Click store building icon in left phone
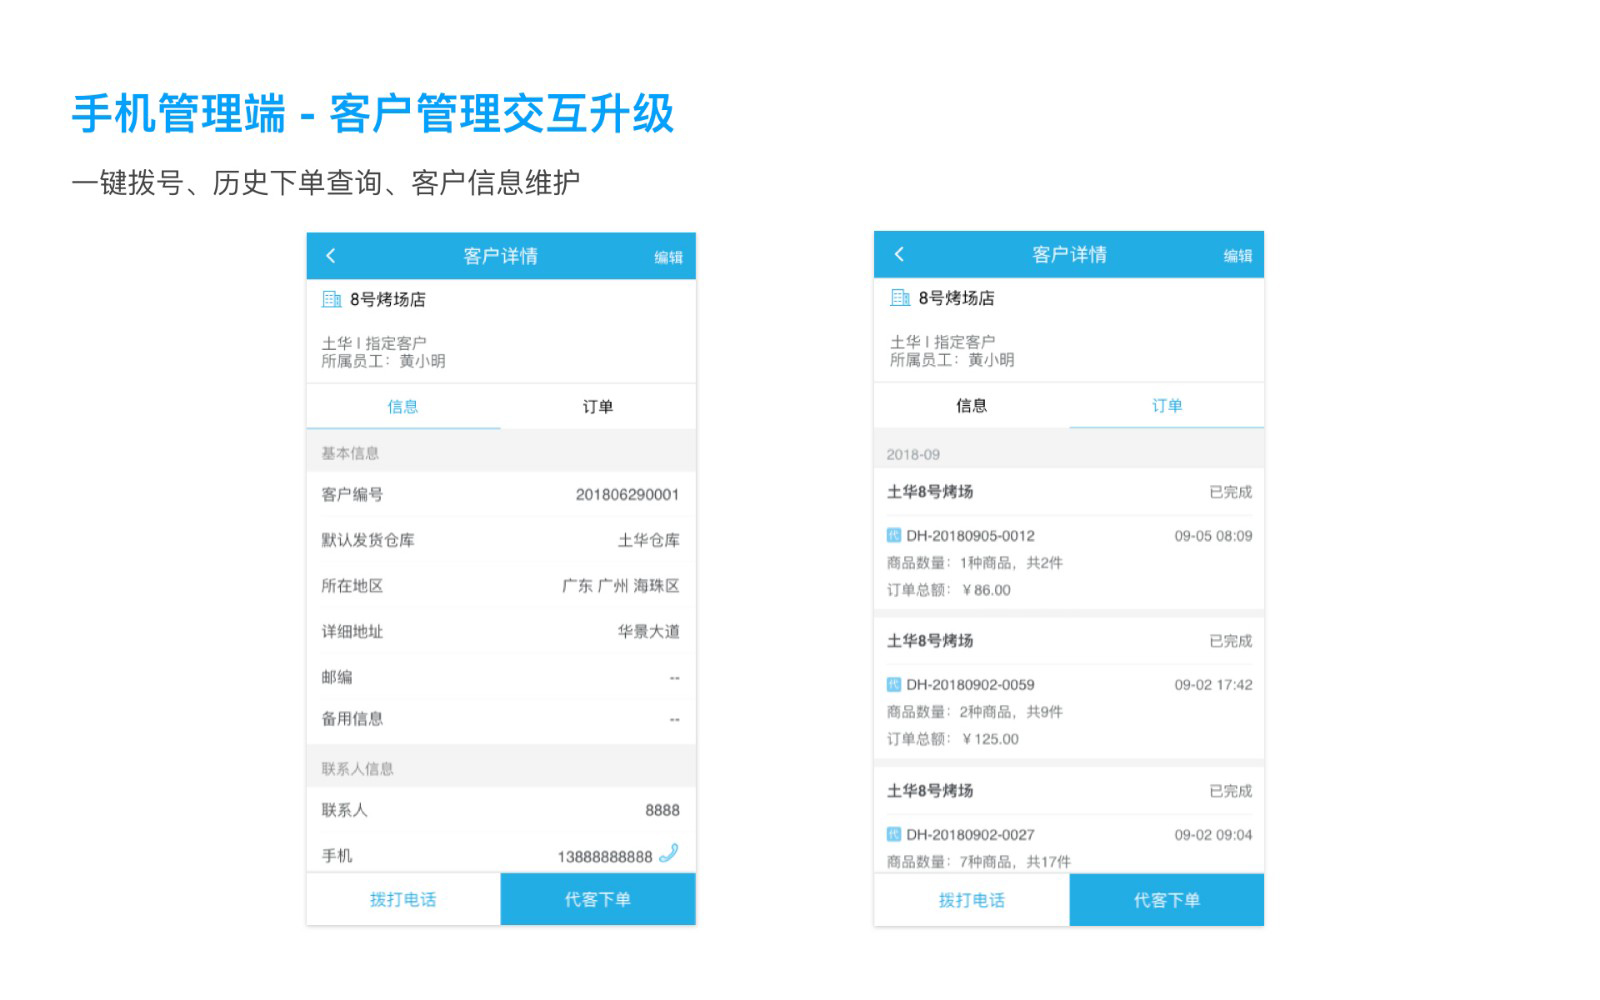Image resolution: width=1600 pixels, height=1000 pixels. tap(332, 299)
